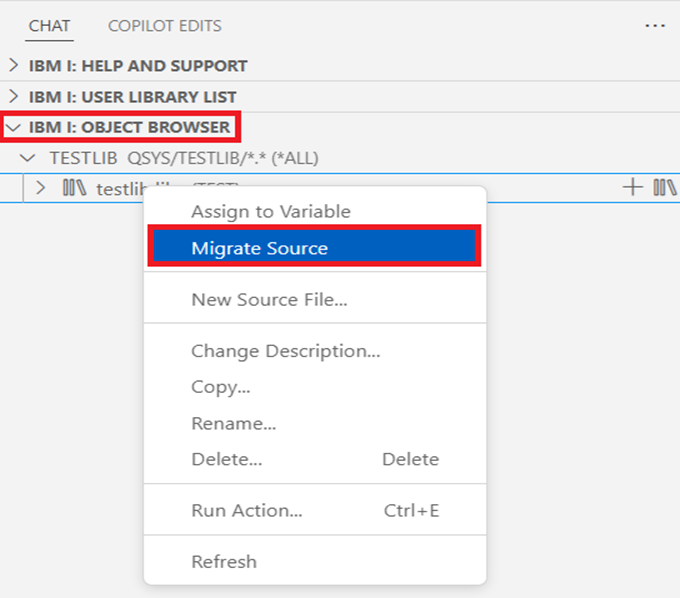The width and height of the screenshot is (680, 598).
Task: Expand the testlib library tree item
Action: tap(41, 188)
